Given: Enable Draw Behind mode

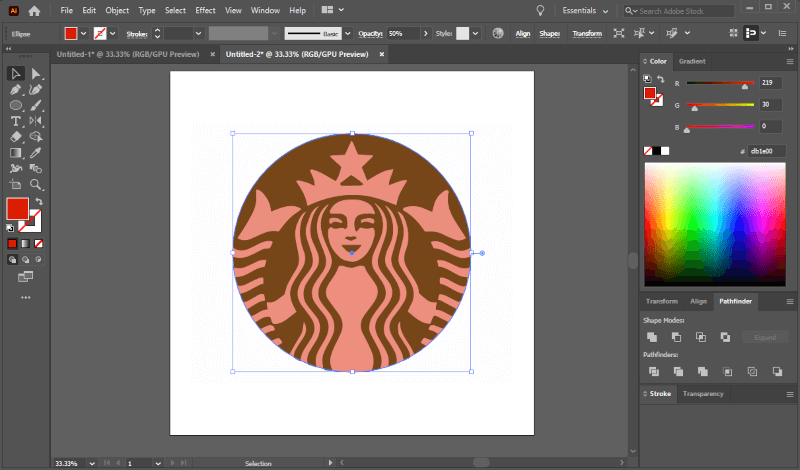Looking at the screenshot, I should [26, 260].
